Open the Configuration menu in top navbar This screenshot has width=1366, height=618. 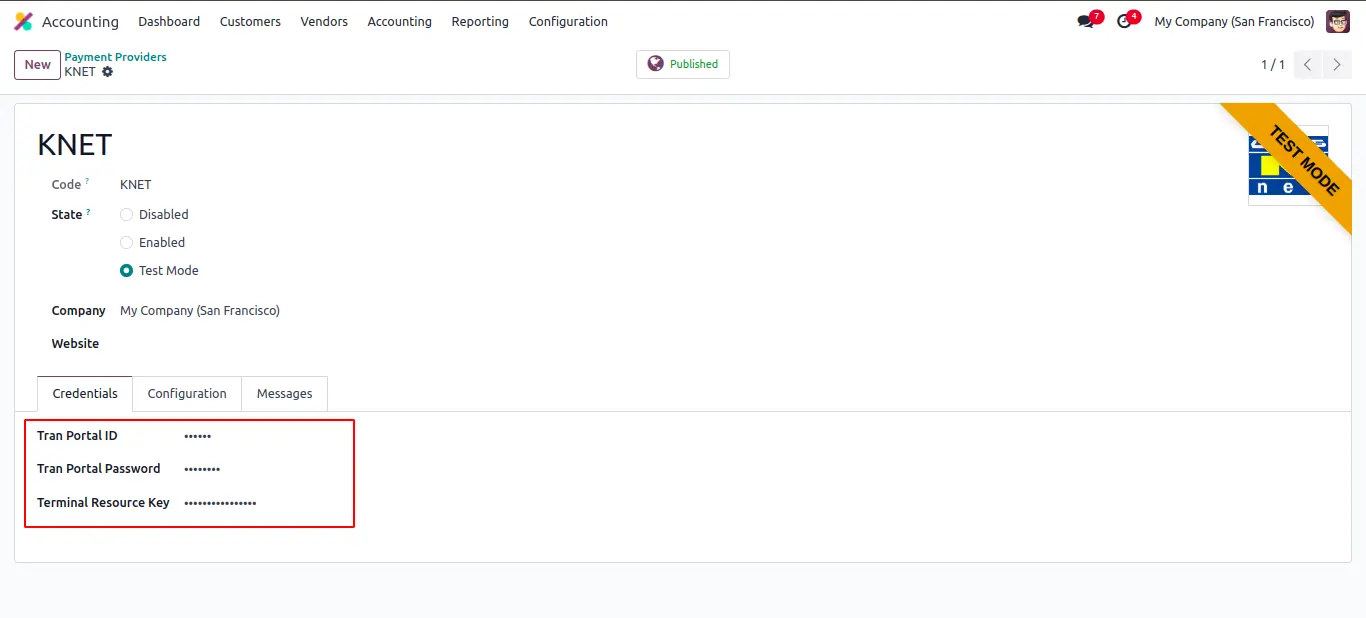[x=568, y=21]
